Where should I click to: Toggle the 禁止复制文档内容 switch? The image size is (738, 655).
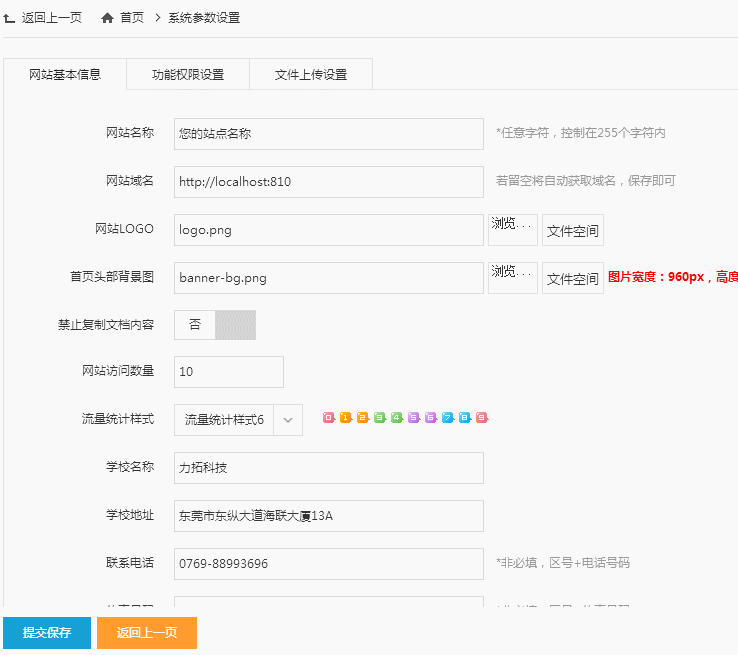[215, 325]
